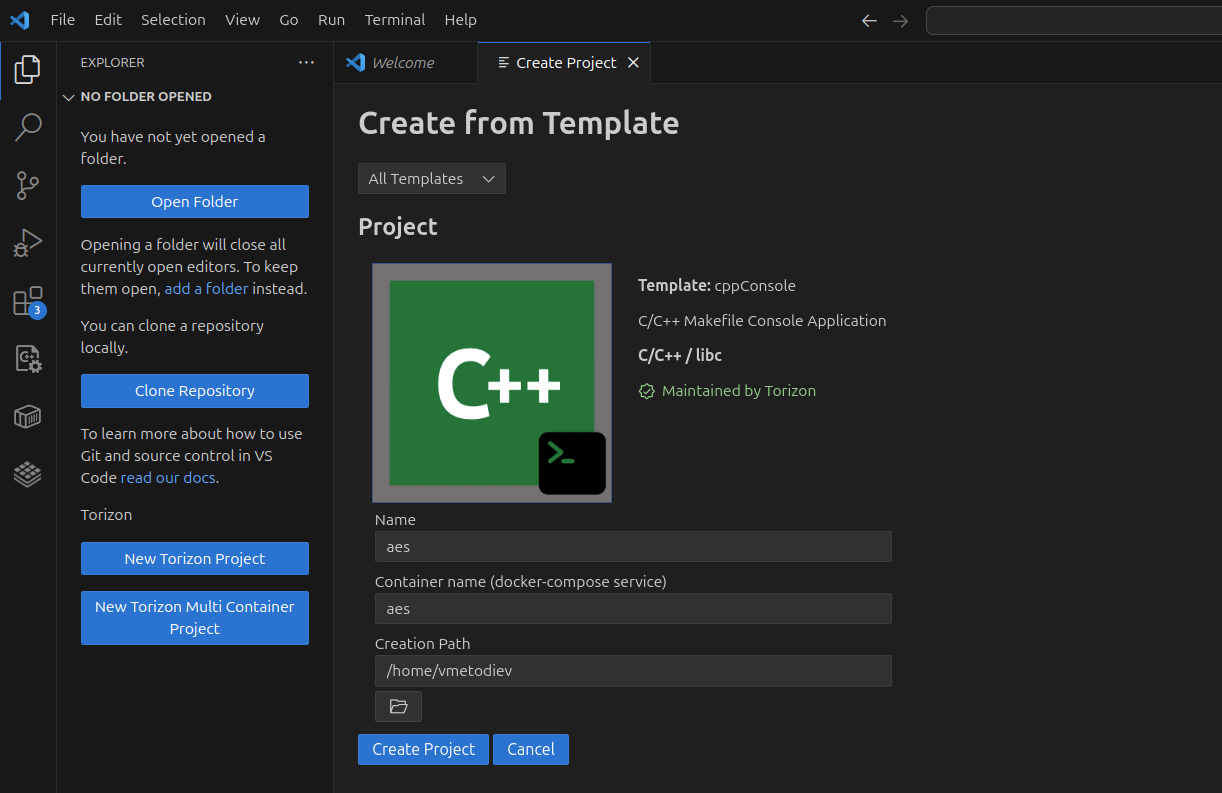Viewport: 1222px width, 793px height.
Task: Open the Extensions view icon
Action: [28, 301]
